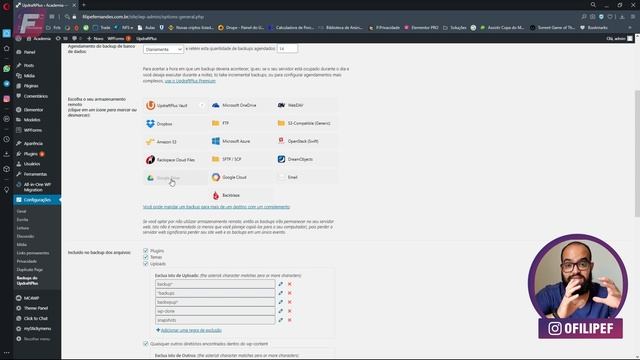Delete the 'backwpup*' exclusion rule
This screenshot has height=360, width=640.
point(290,302)
